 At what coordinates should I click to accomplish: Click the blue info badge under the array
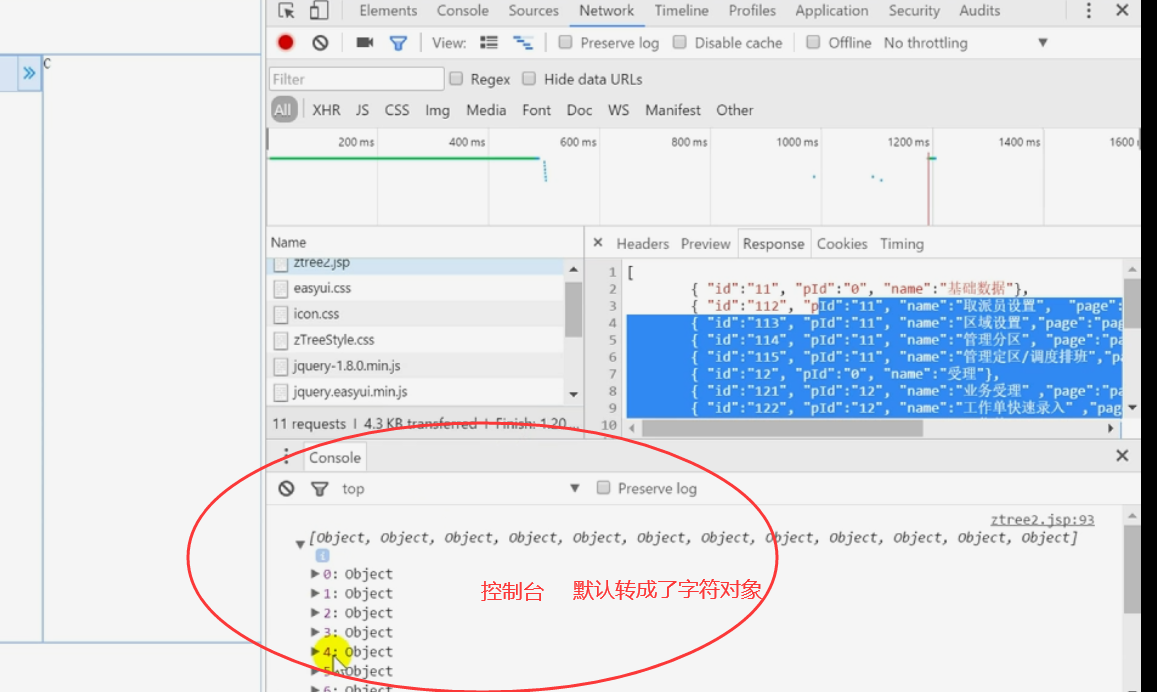click(322, 556)
